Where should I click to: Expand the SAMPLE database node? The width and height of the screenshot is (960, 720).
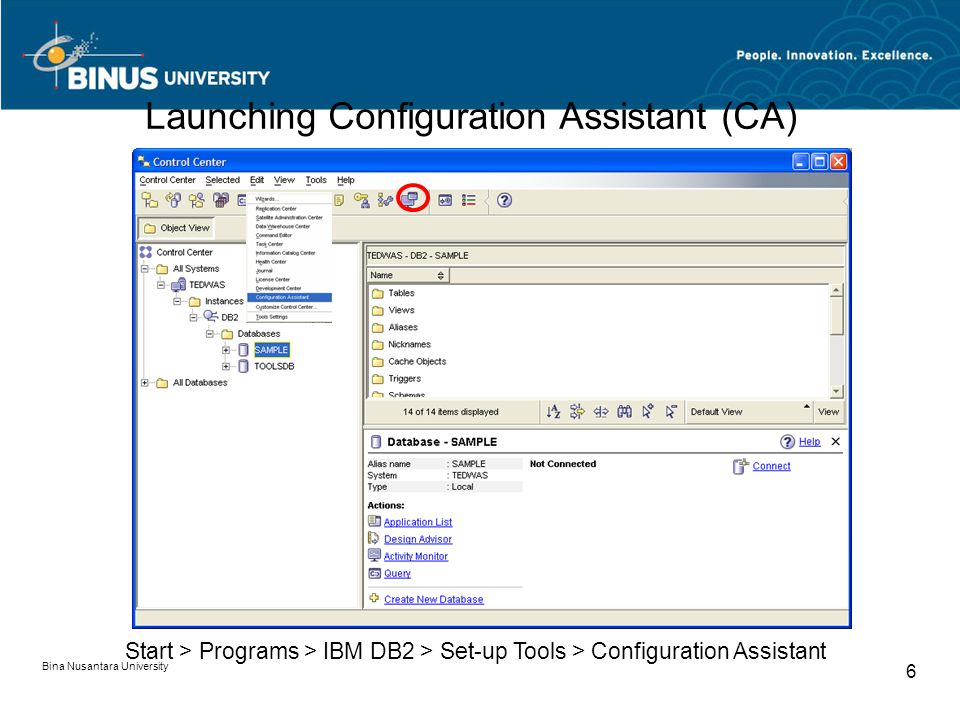click(x=226, y=350)
